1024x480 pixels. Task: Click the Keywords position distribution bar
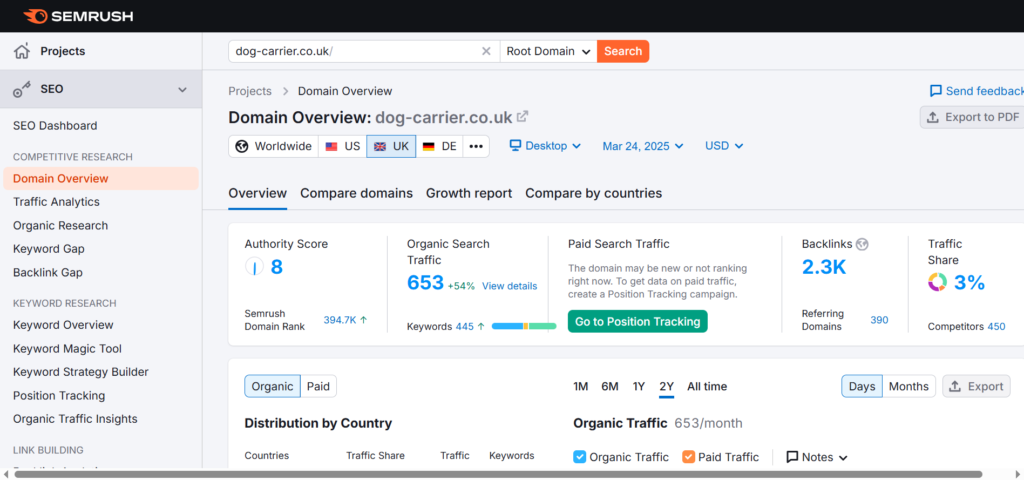[524, 326]
